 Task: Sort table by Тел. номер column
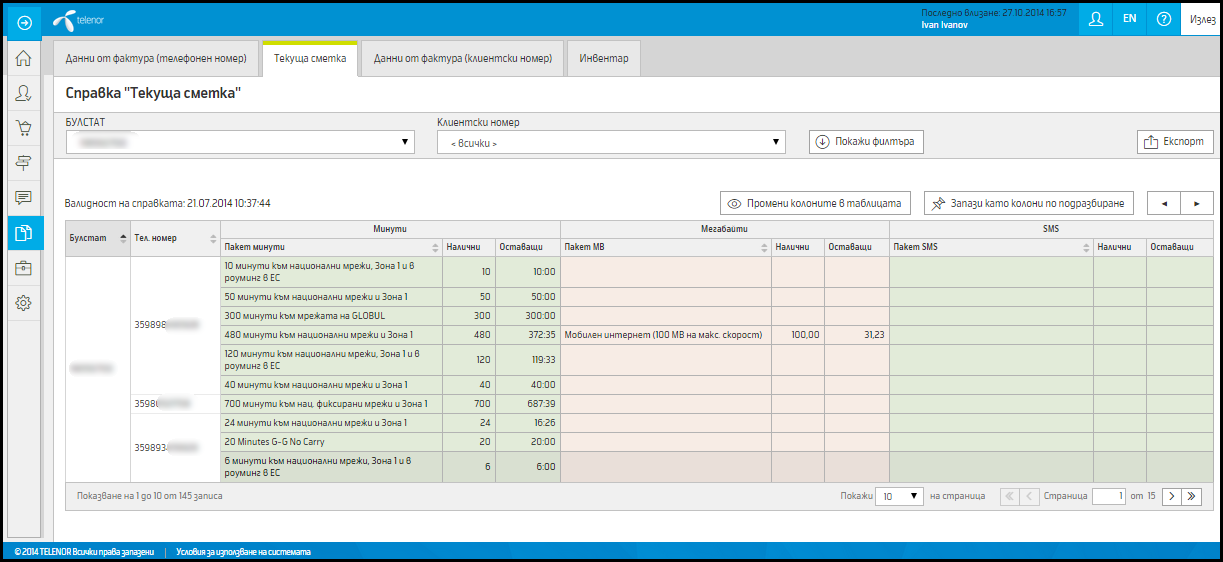click(176, 238)
